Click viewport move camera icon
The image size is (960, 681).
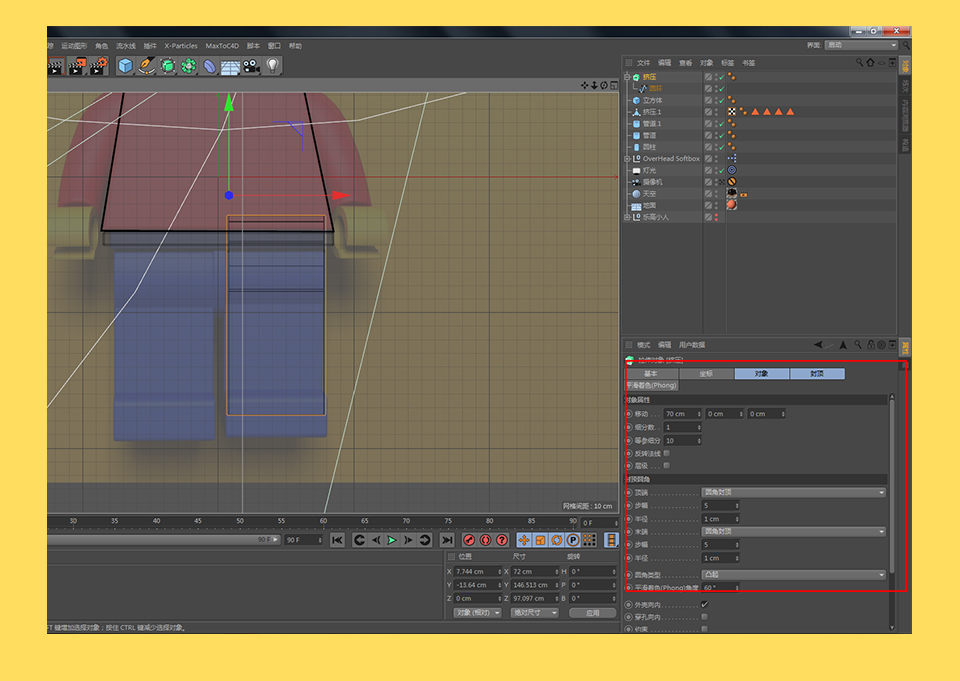(585, 86)
